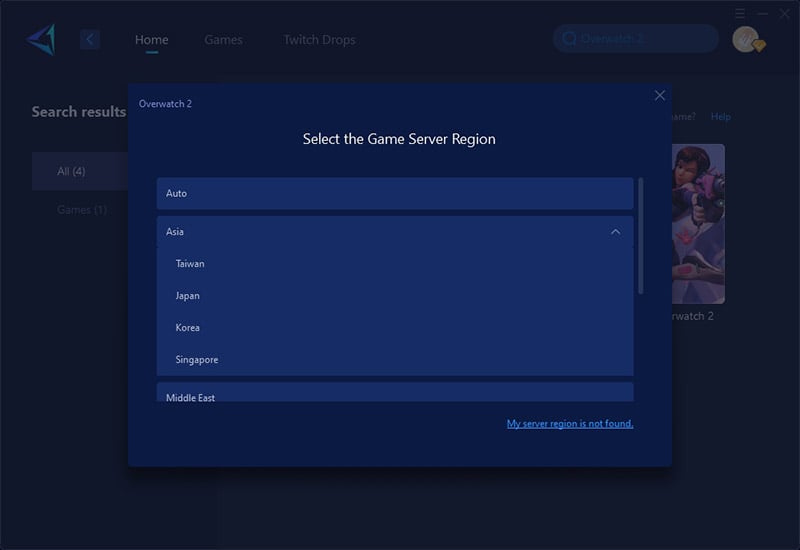Image resolution: width=800 pixels, height=550 pixels.
Task: Choose the Singapore server
Action: coord(395,360)
